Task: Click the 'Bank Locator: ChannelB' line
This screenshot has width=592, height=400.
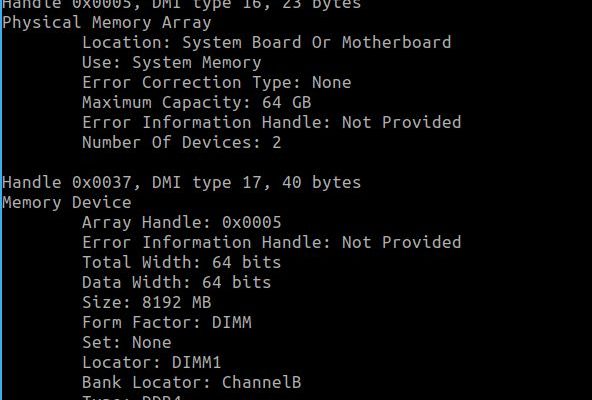Action: tap(192, 383)
